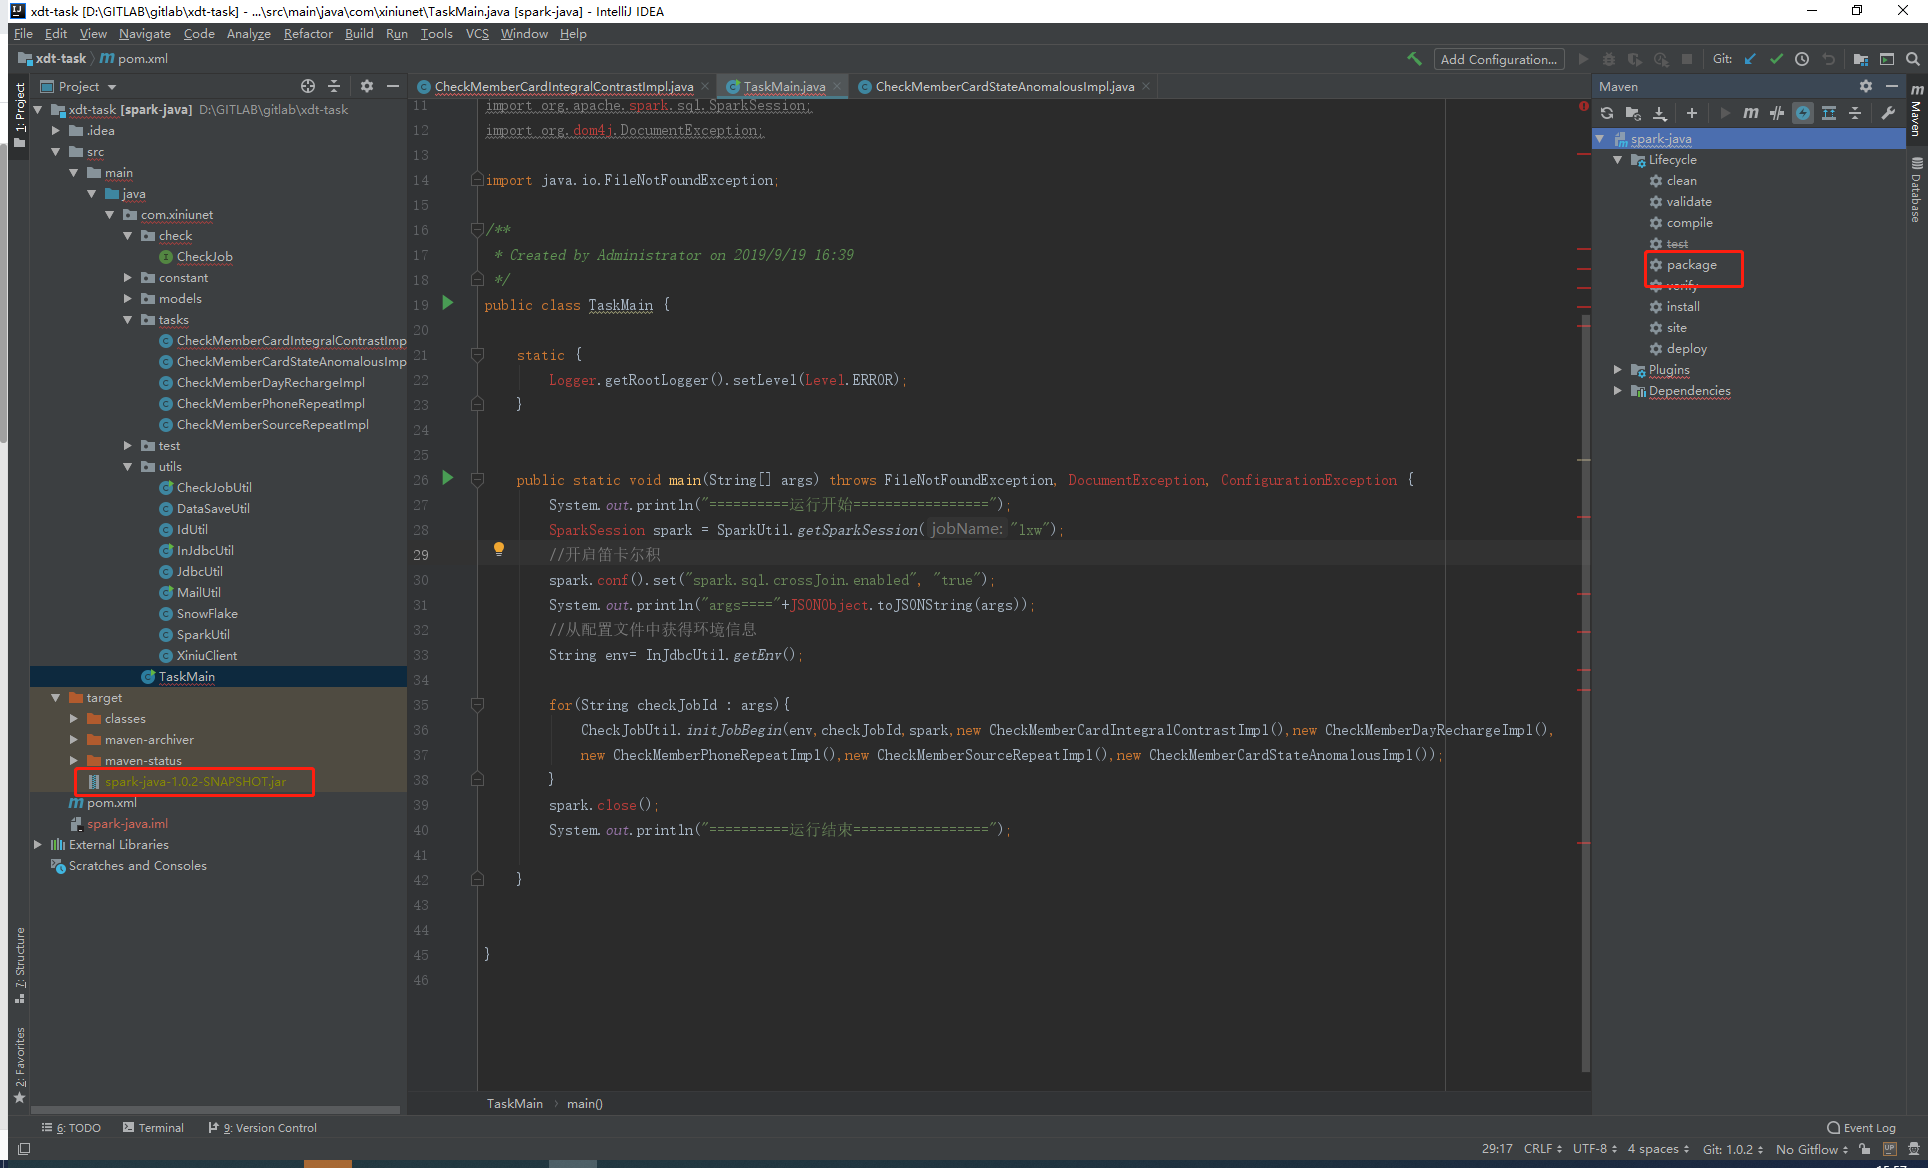This screenshot has height=1168, width=1928.
Task: Open 9: Version Control tool window
Action: coord(262,1128)
